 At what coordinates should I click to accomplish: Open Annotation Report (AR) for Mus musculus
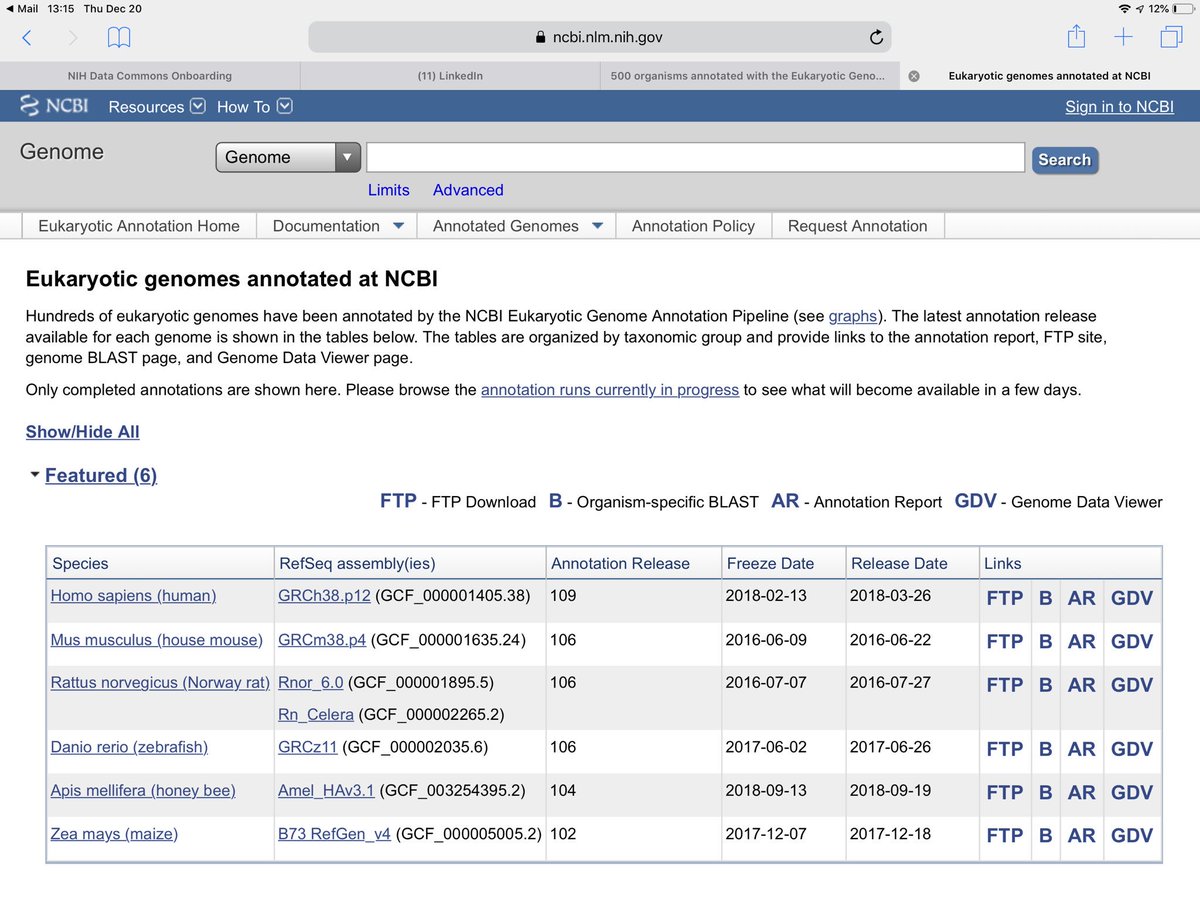pos(1082,642)
